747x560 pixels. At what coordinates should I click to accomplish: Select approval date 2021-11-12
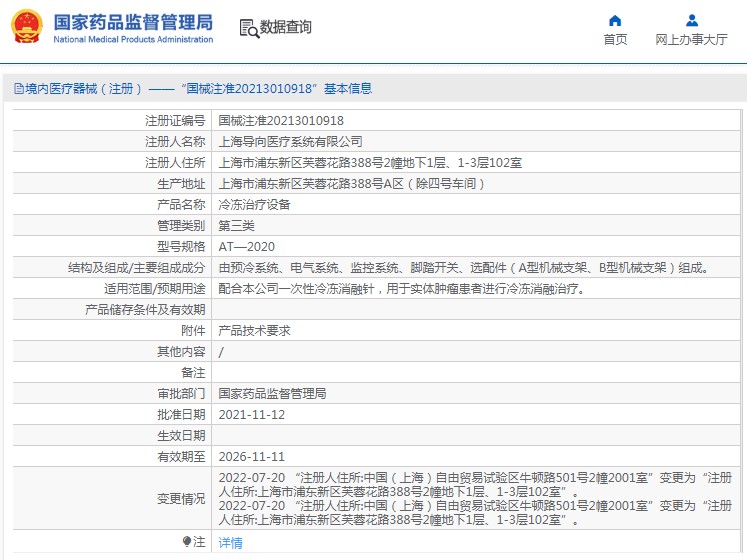point(252,414)
